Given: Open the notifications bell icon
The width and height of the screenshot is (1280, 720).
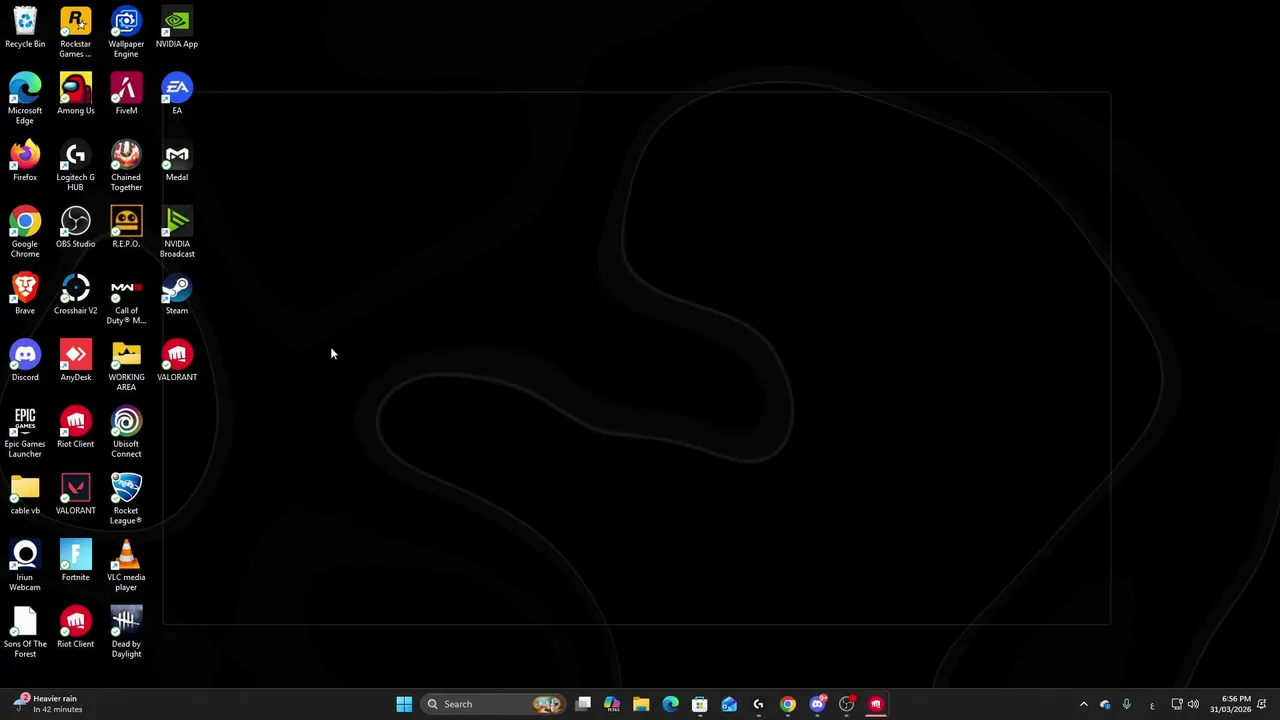Looking at the screenshot, I should pos(1263,704).
